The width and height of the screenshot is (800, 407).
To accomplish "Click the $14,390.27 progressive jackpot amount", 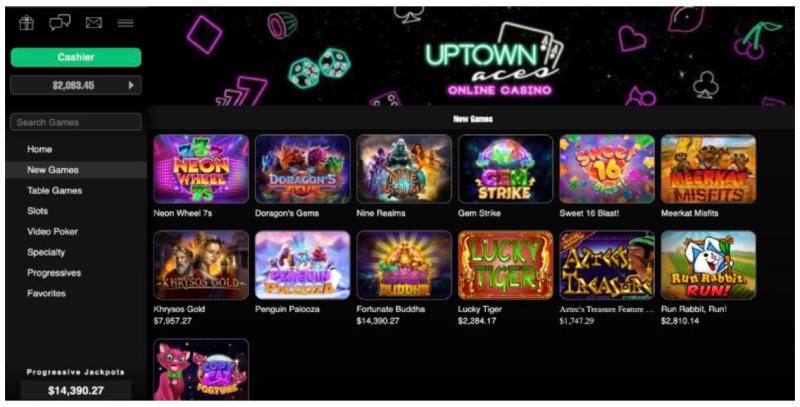I will (x=76, y=391).
